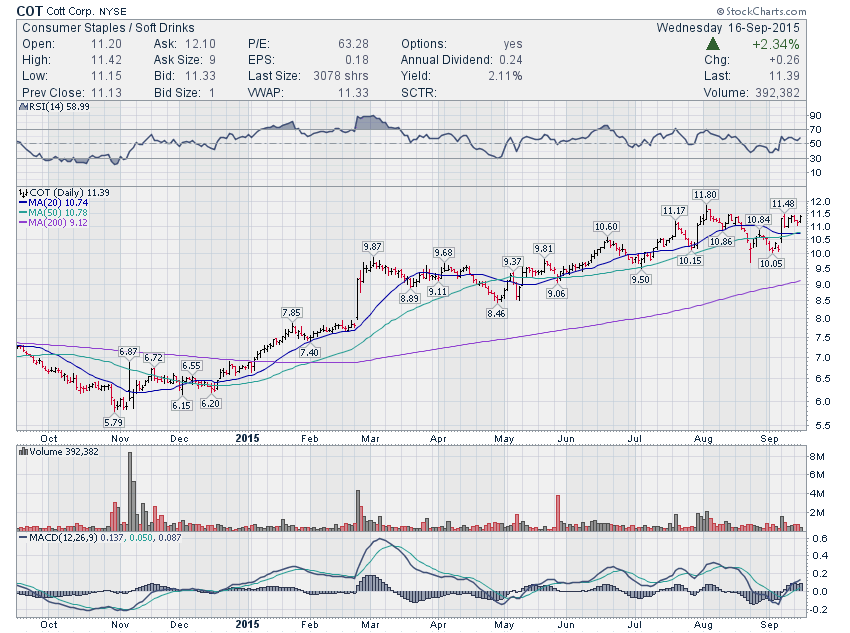Click the Prev Close value '11.13'
Screen dimensions: 850x633
pyautogui.click(x=106, y=93)
